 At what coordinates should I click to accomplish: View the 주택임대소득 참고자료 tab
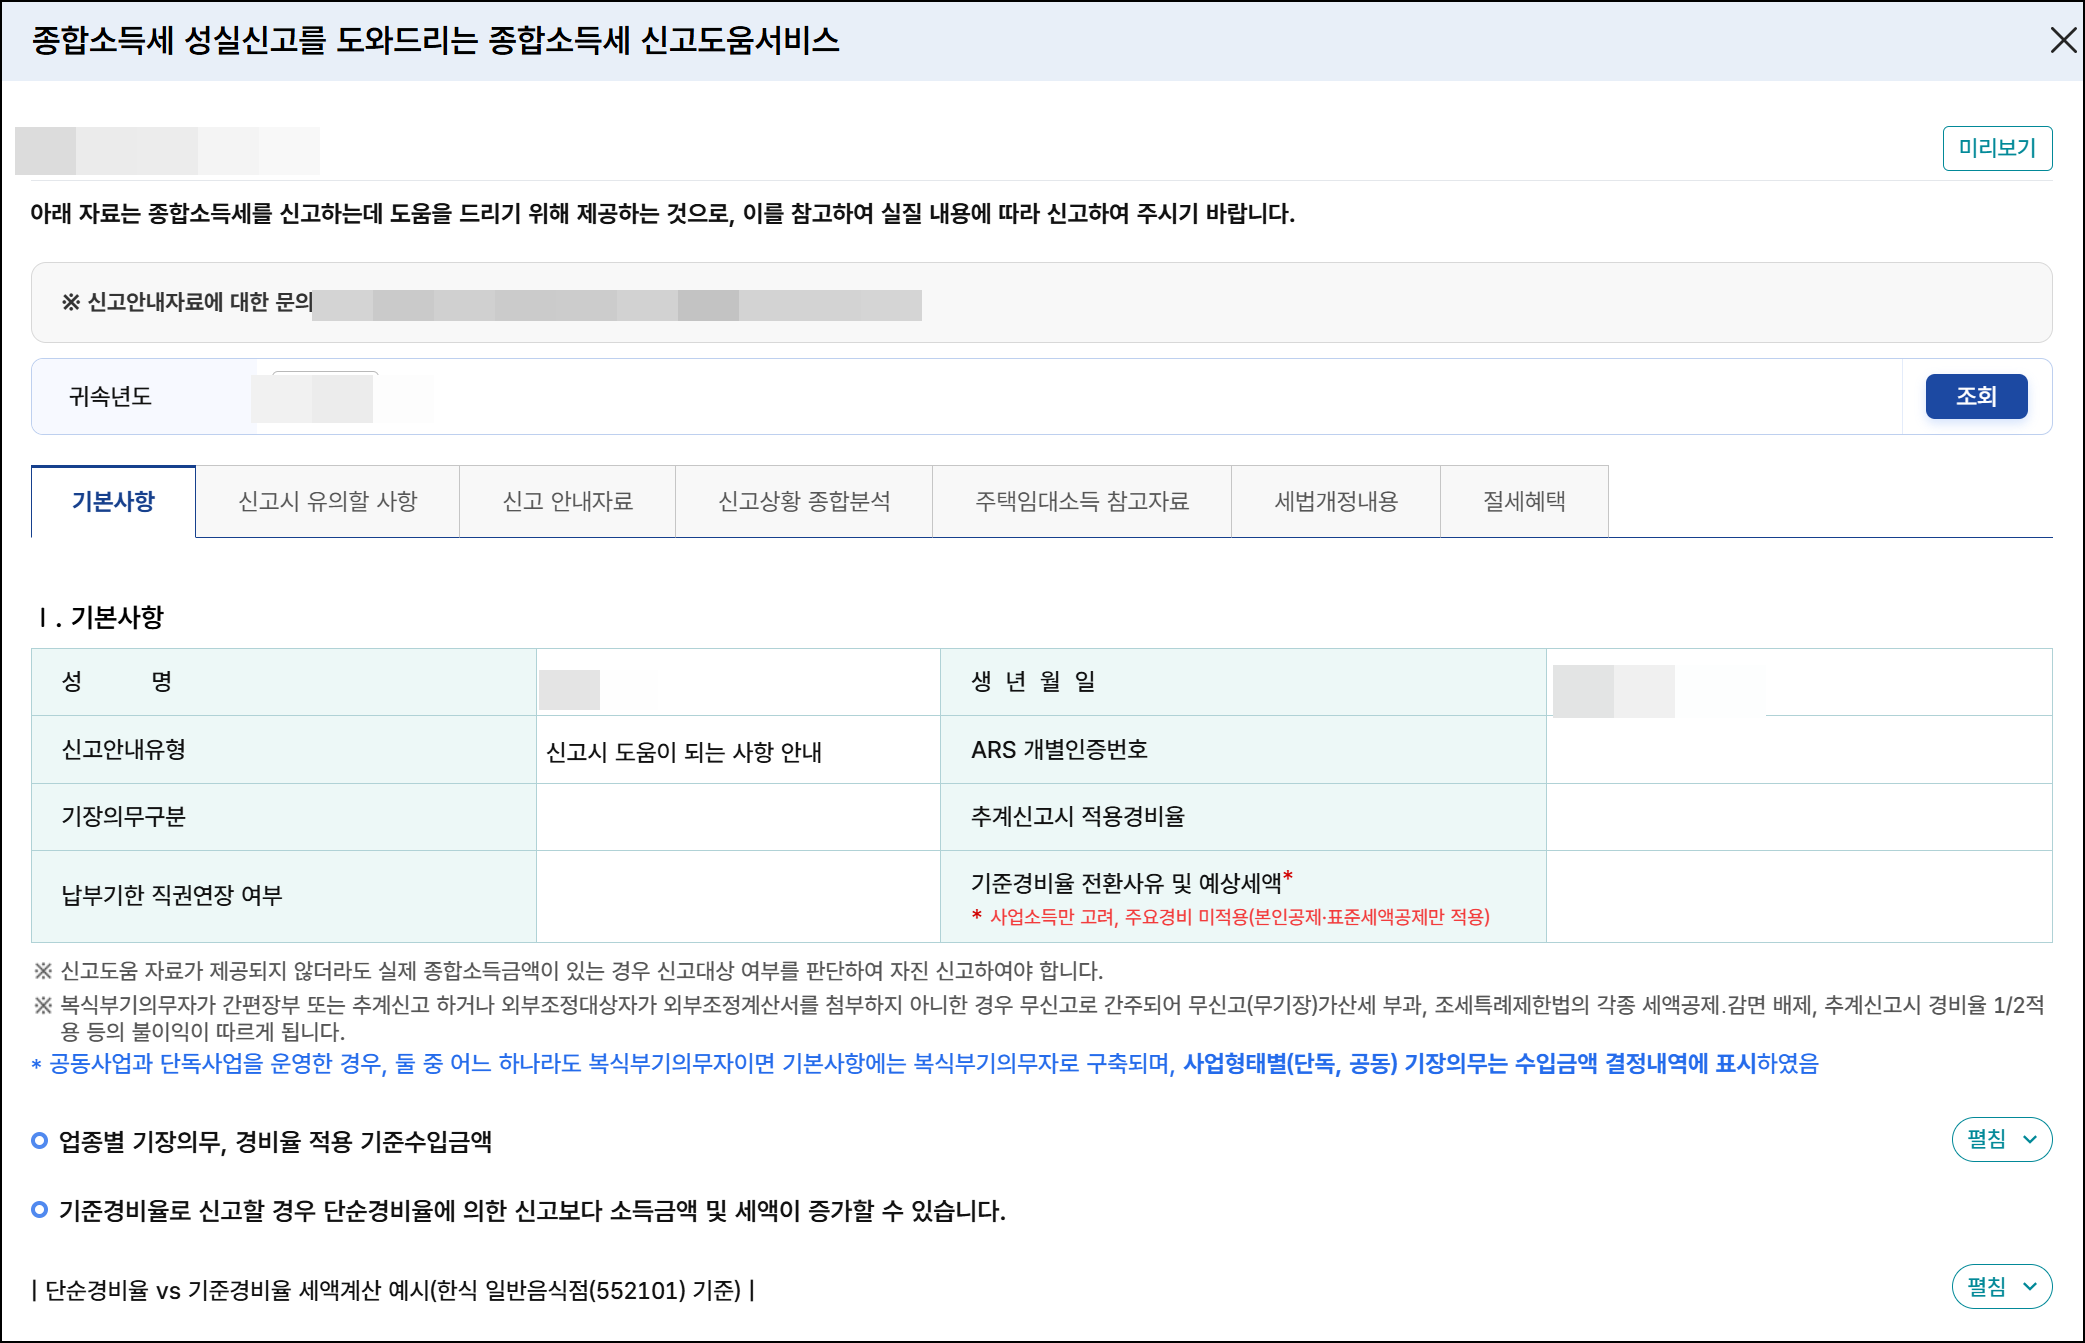1081,501
